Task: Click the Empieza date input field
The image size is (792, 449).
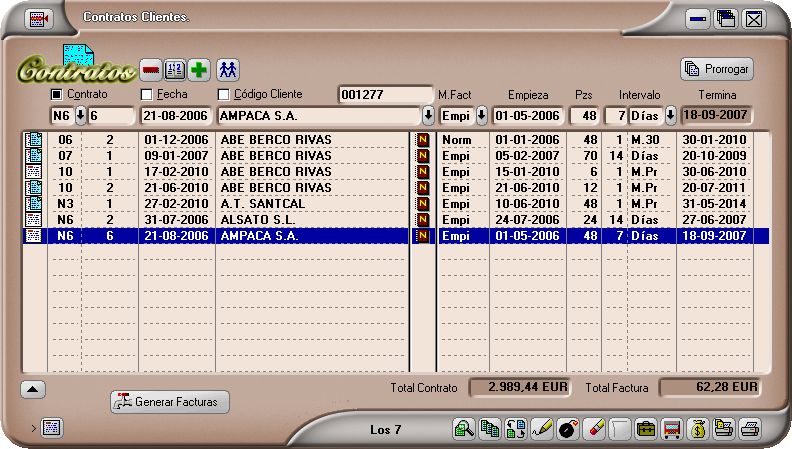Action: [x=527, y=115]
